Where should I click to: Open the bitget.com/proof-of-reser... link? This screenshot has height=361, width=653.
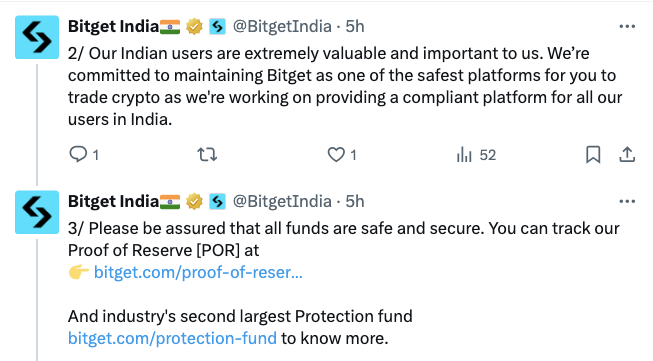click(x=198, y=272)
